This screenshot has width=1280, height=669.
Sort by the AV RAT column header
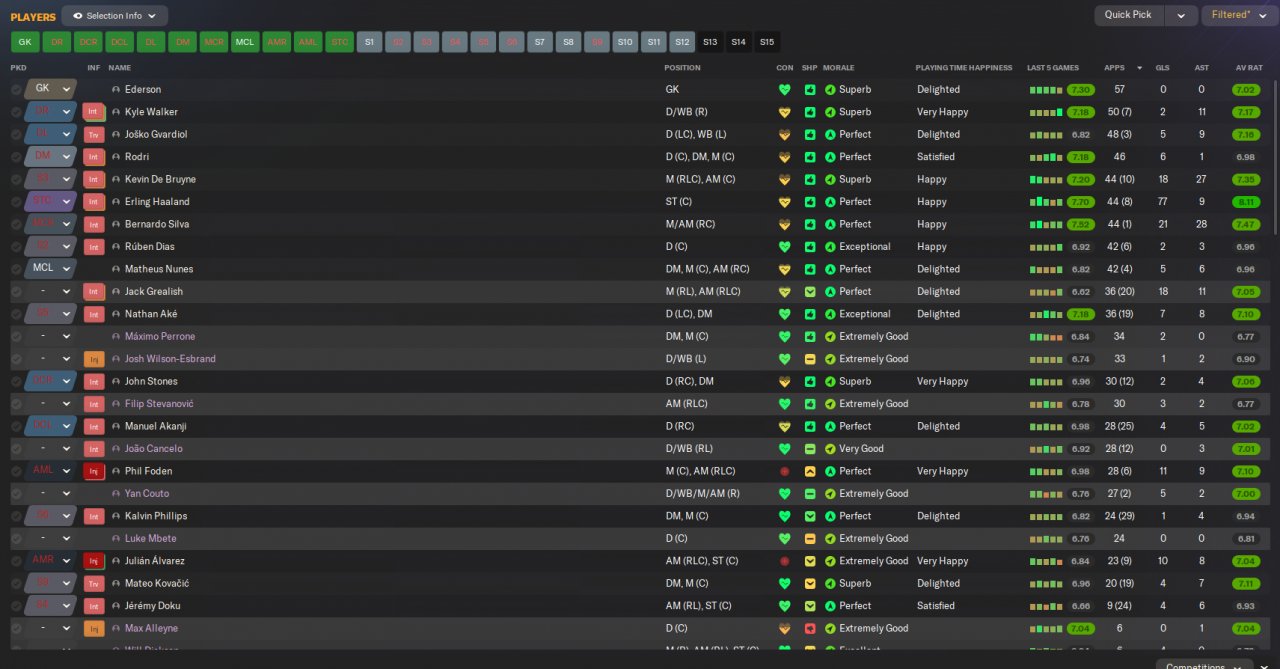1249,68
